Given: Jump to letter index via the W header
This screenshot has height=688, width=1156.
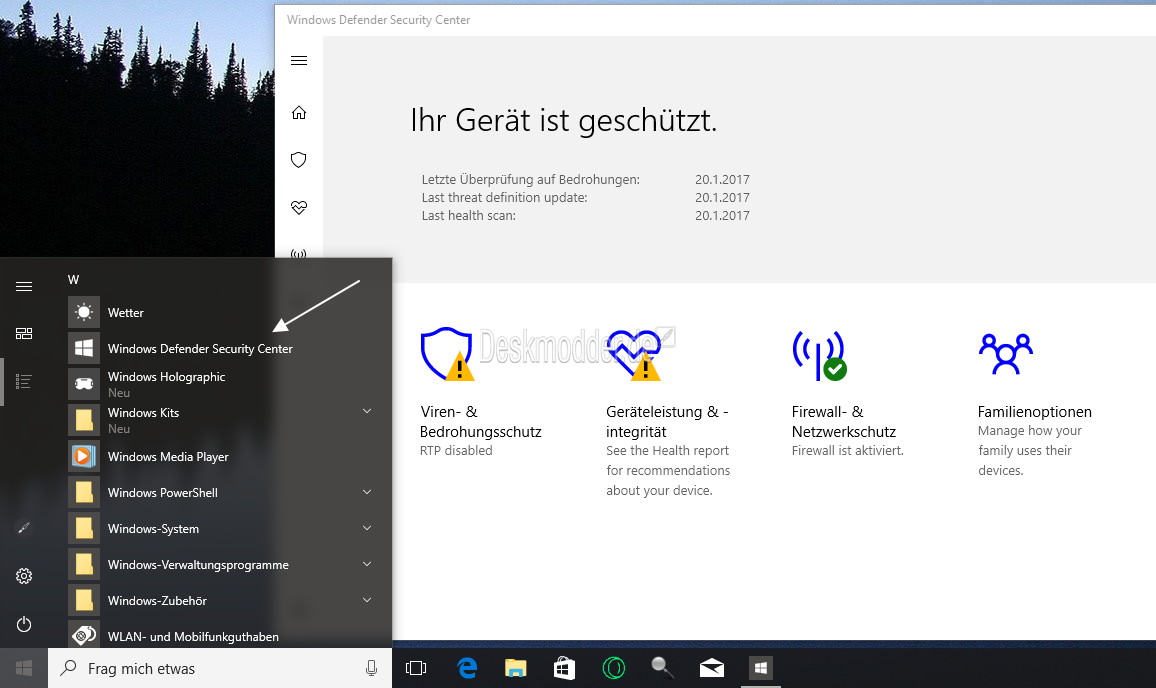Looking at the screenshot, I should pos(74,279).
